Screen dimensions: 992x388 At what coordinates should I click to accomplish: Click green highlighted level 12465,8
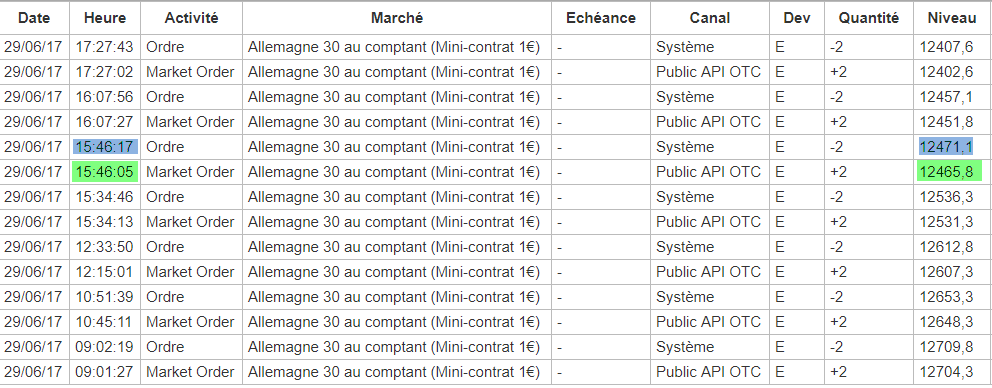click(x=949, y=172)
